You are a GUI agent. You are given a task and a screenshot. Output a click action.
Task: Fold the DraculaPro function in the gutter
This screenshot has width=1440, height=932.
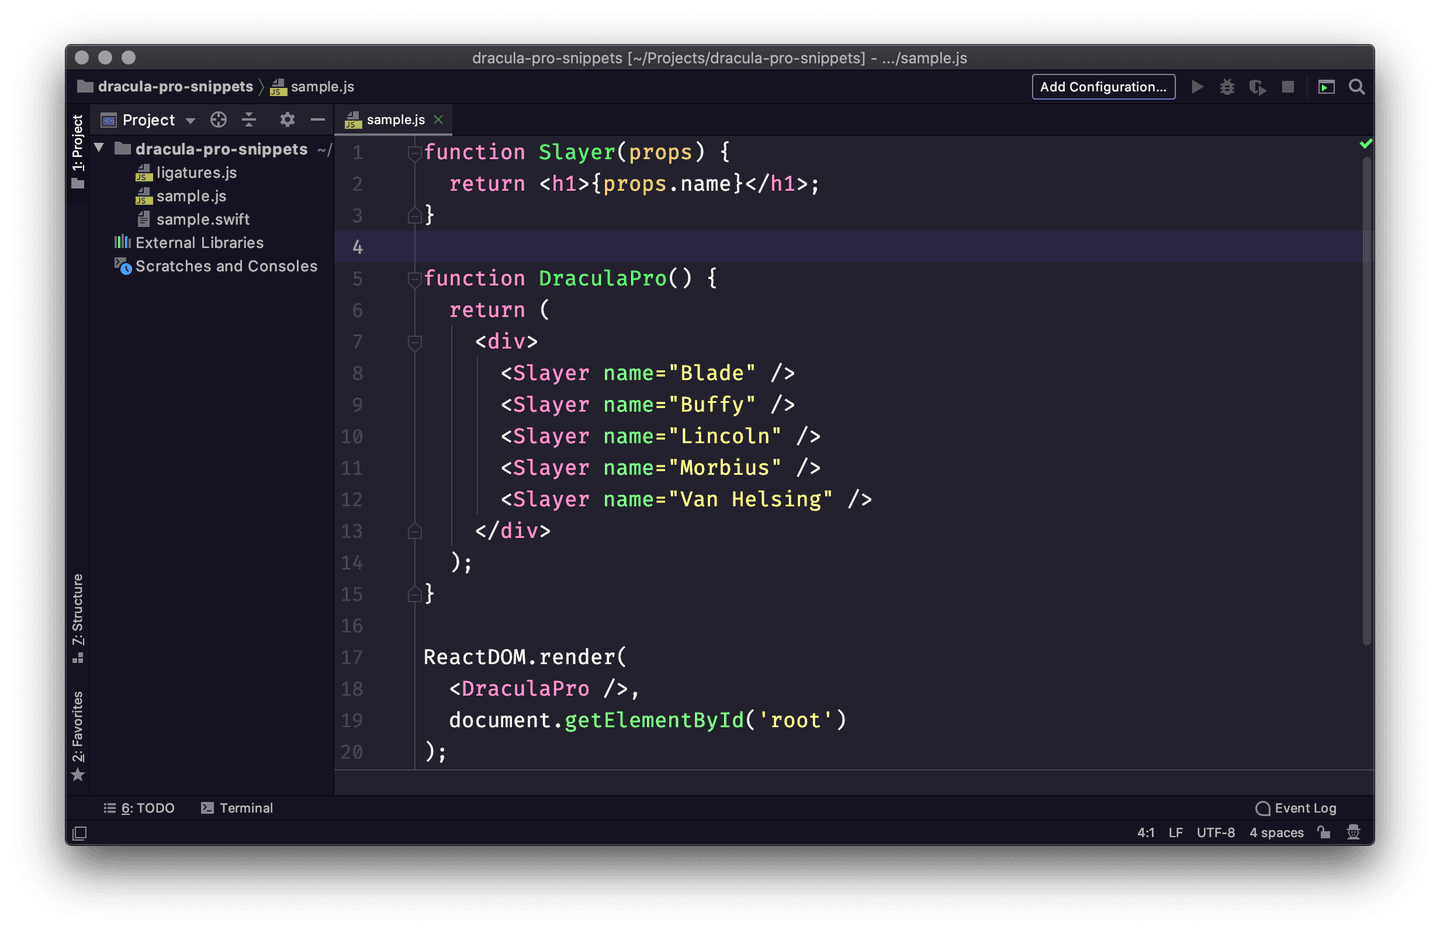click(414, 280)
